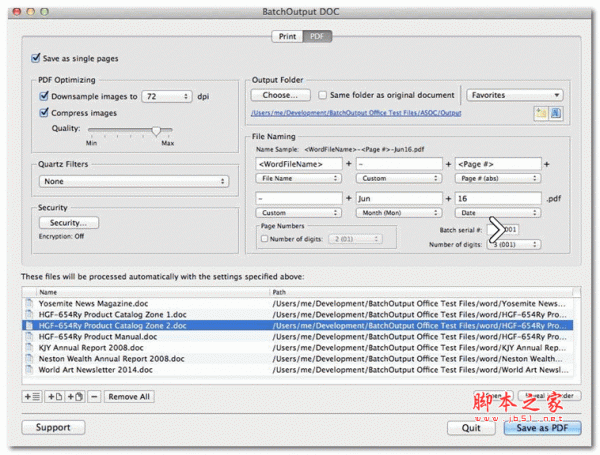Click the Choose... output folder button
The width and height of the screenshot is (600, 455).
point(280,95)
